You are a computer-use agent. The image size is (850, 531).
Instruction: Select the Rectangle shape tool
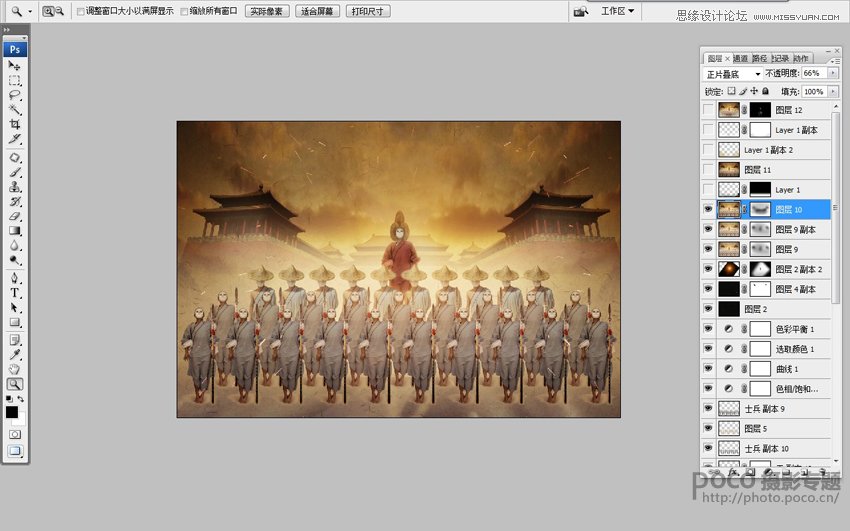15,322
